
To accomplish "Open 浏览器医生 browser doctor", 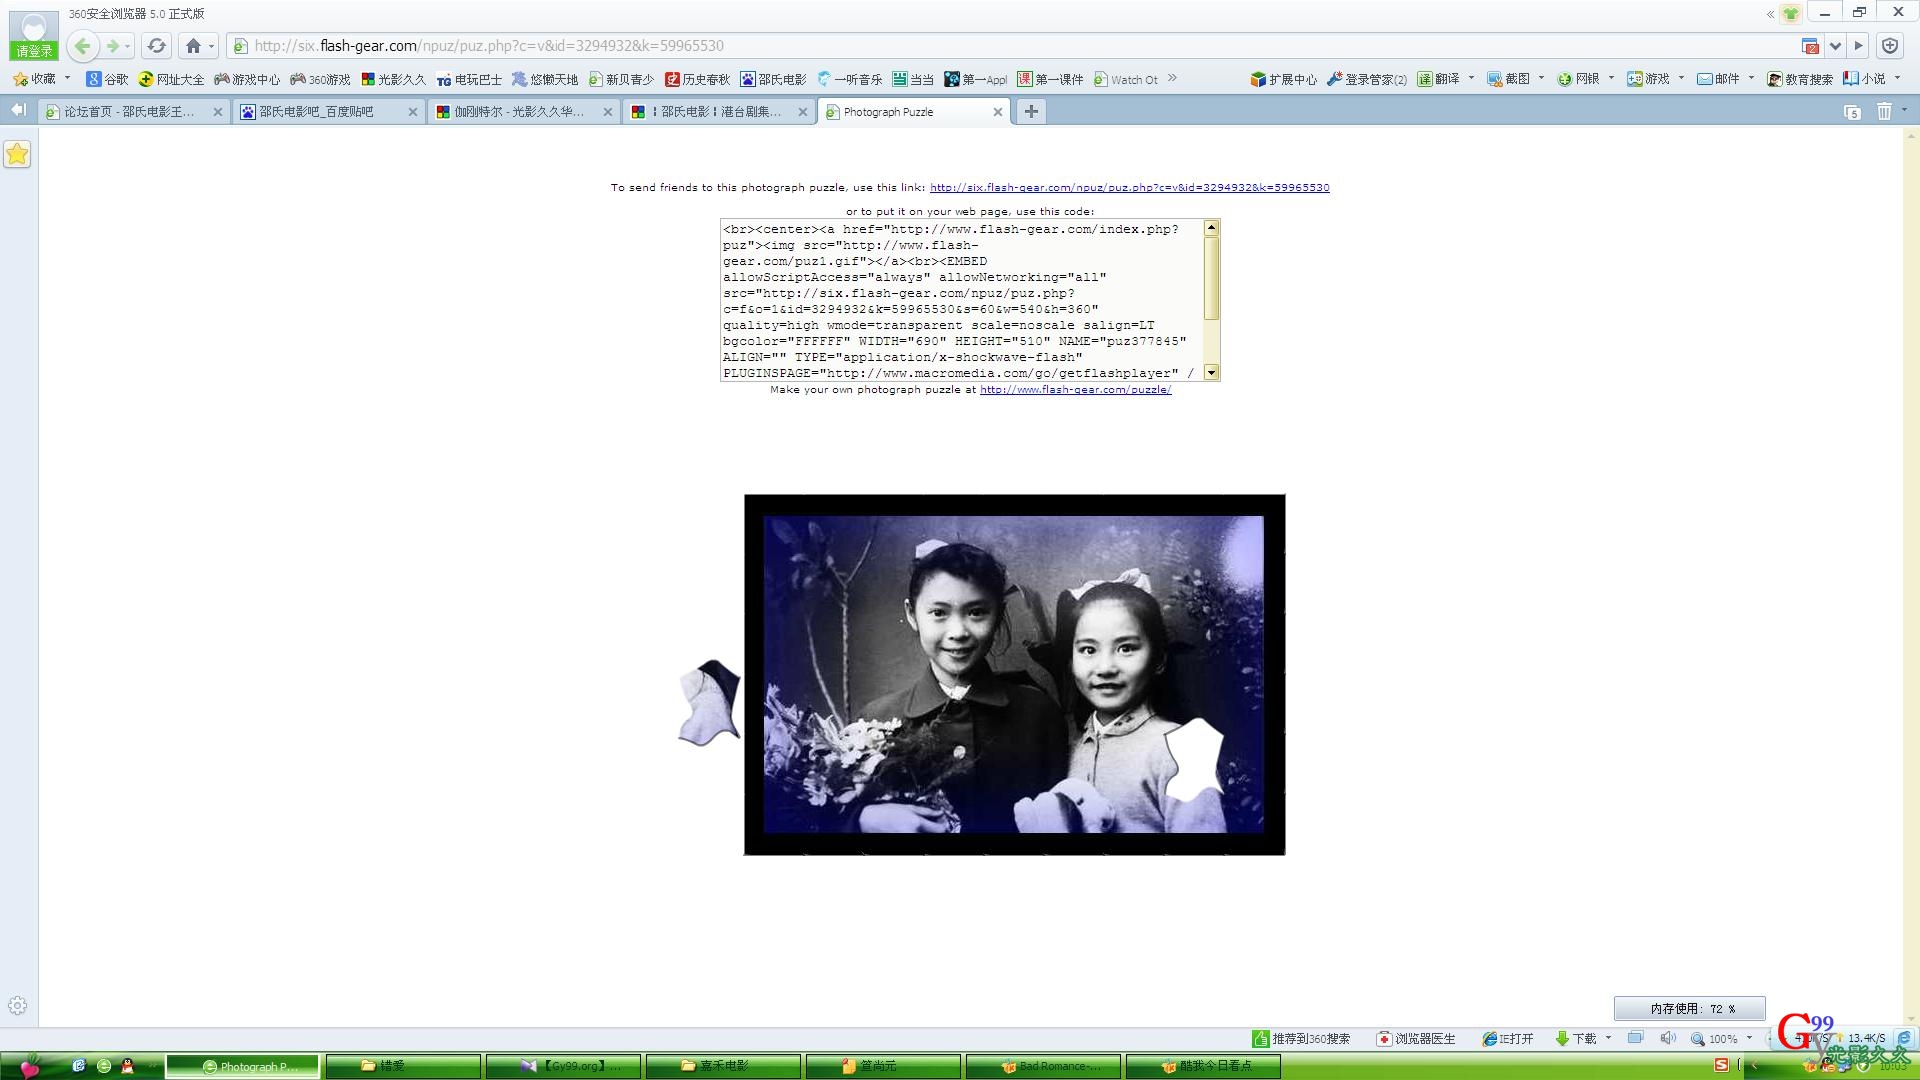I will coord(1416,1039).
